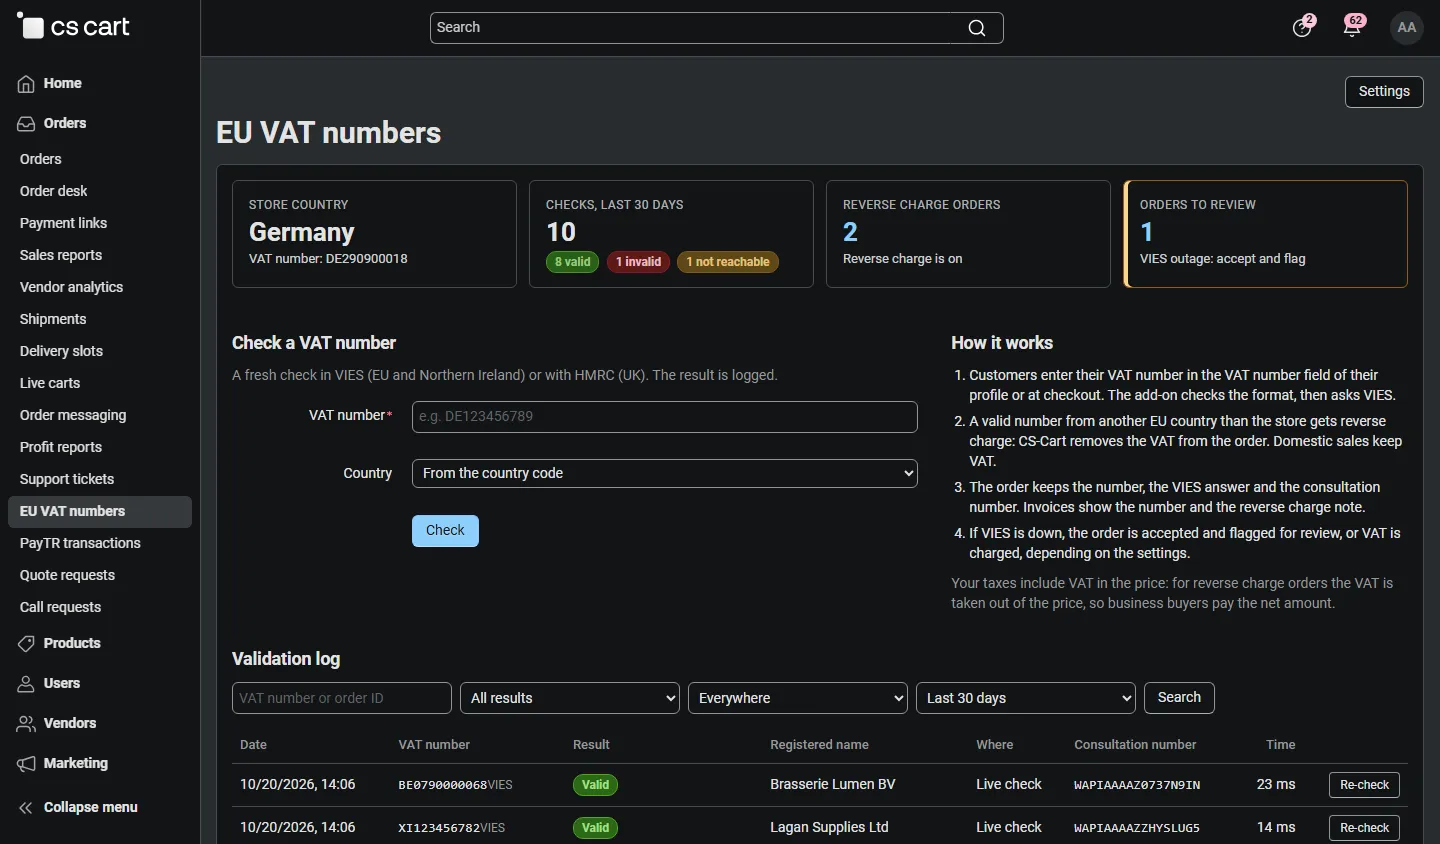Open the help icon with badge 2

coord(1302,27)
